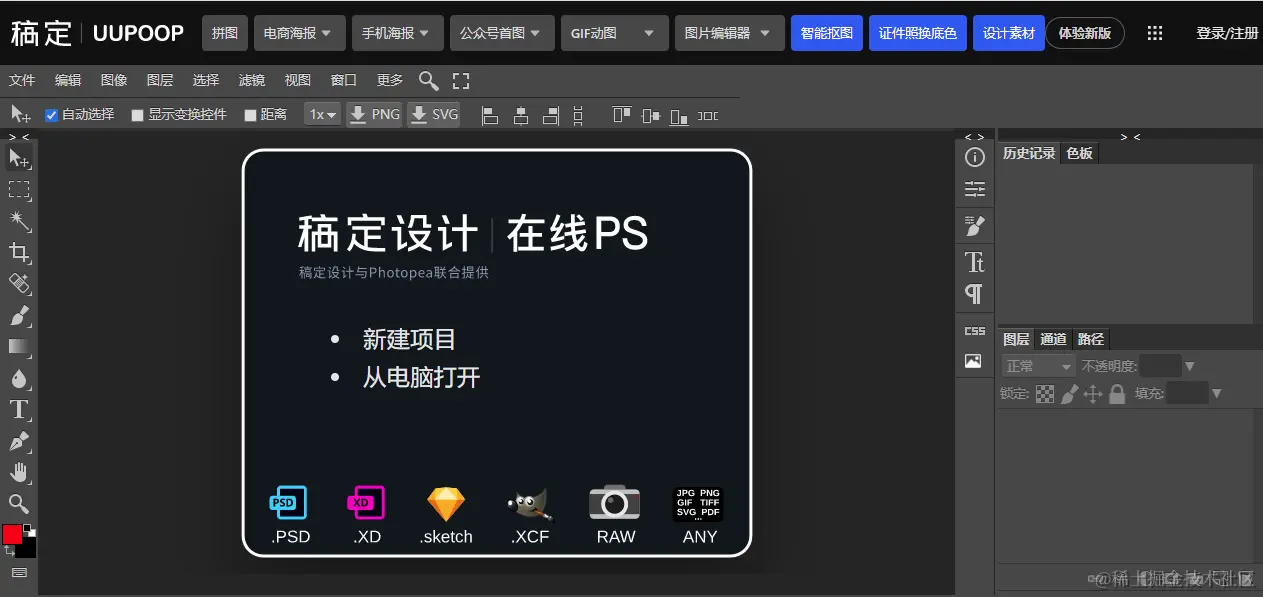Open the apps grid icon in header
Image resolution: width=1263 pixels, height=597 pixels.
click(1155, 33)
